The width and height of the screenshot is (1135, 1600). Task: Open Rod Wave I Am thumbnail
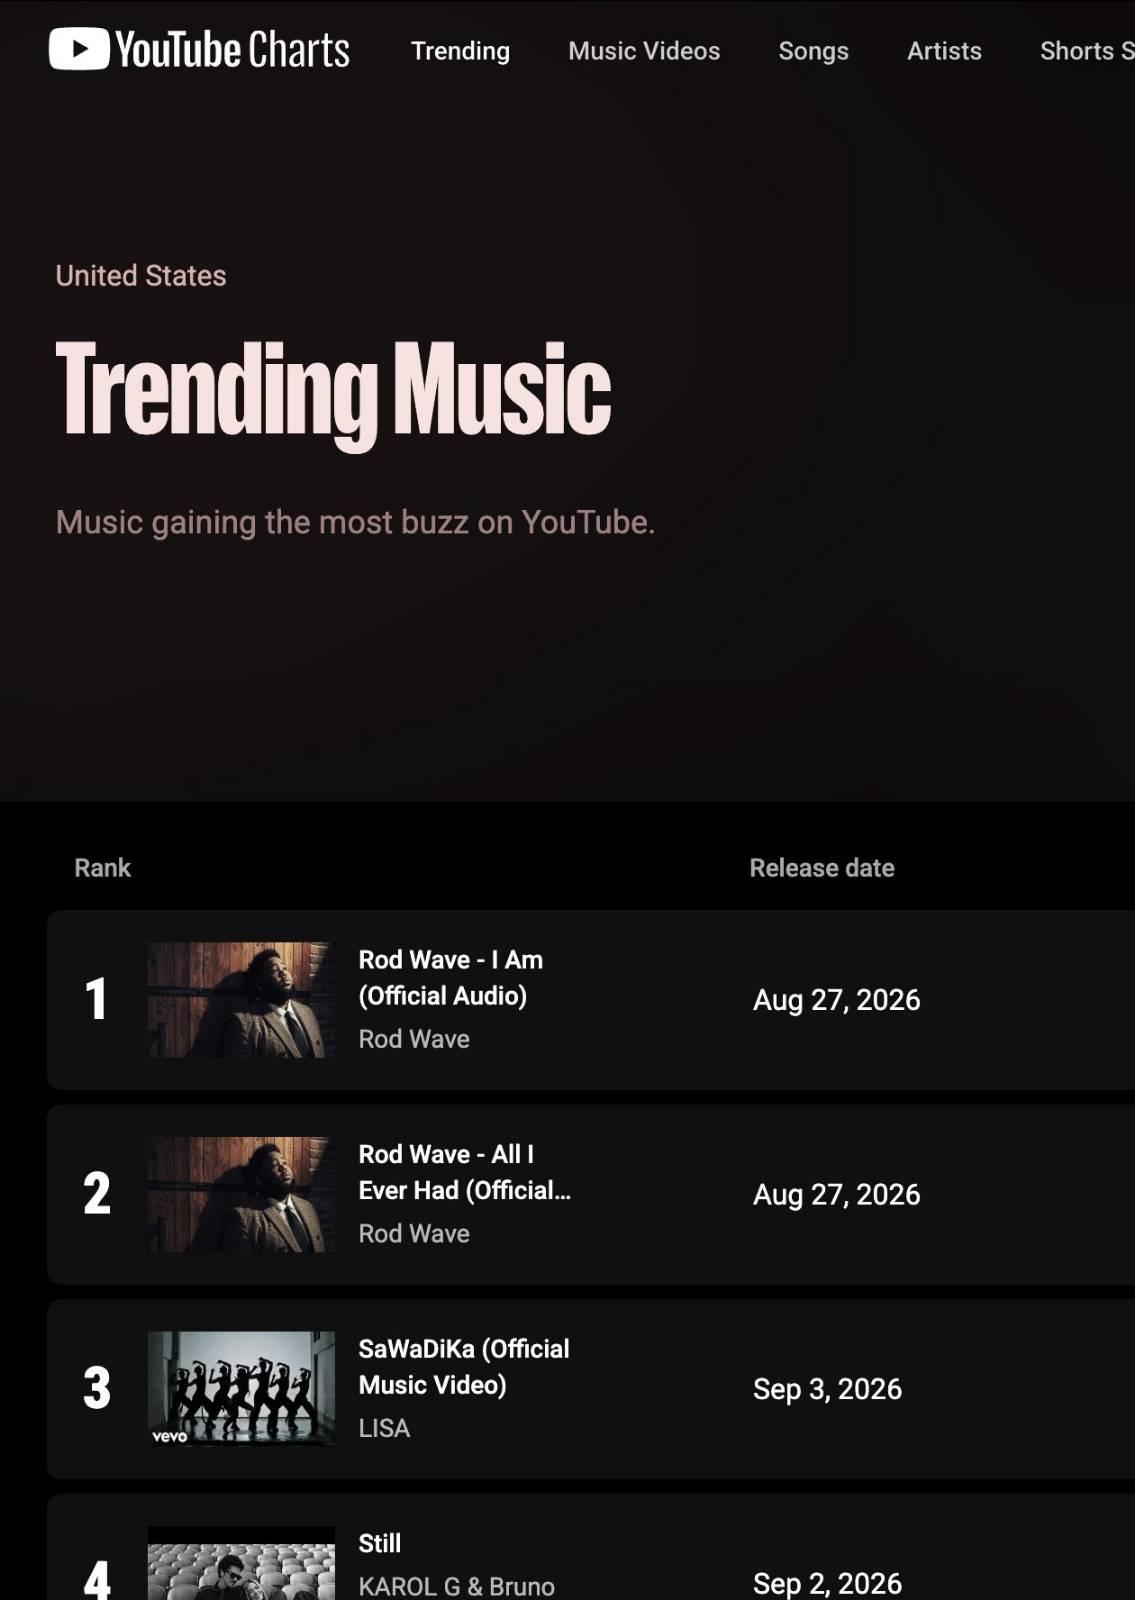point(241,1000)
